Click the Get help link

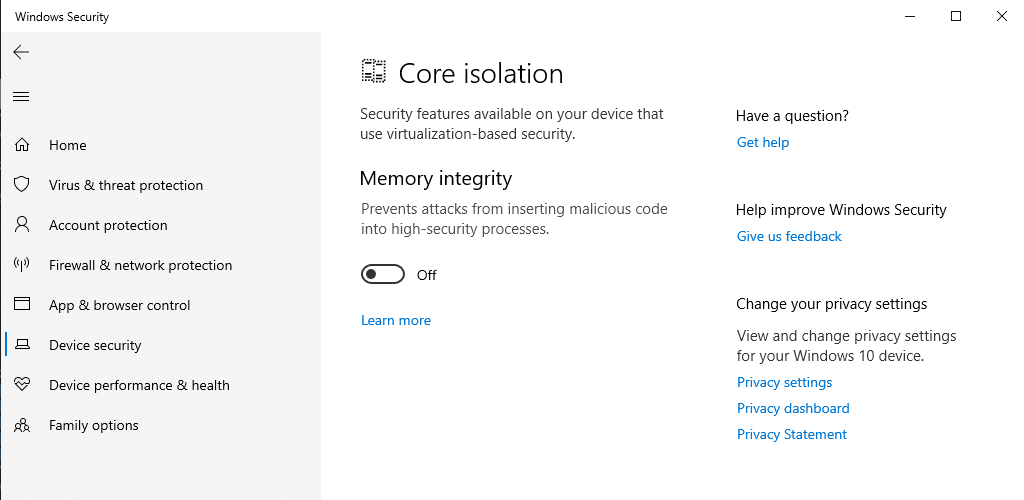tap(763, 143)
